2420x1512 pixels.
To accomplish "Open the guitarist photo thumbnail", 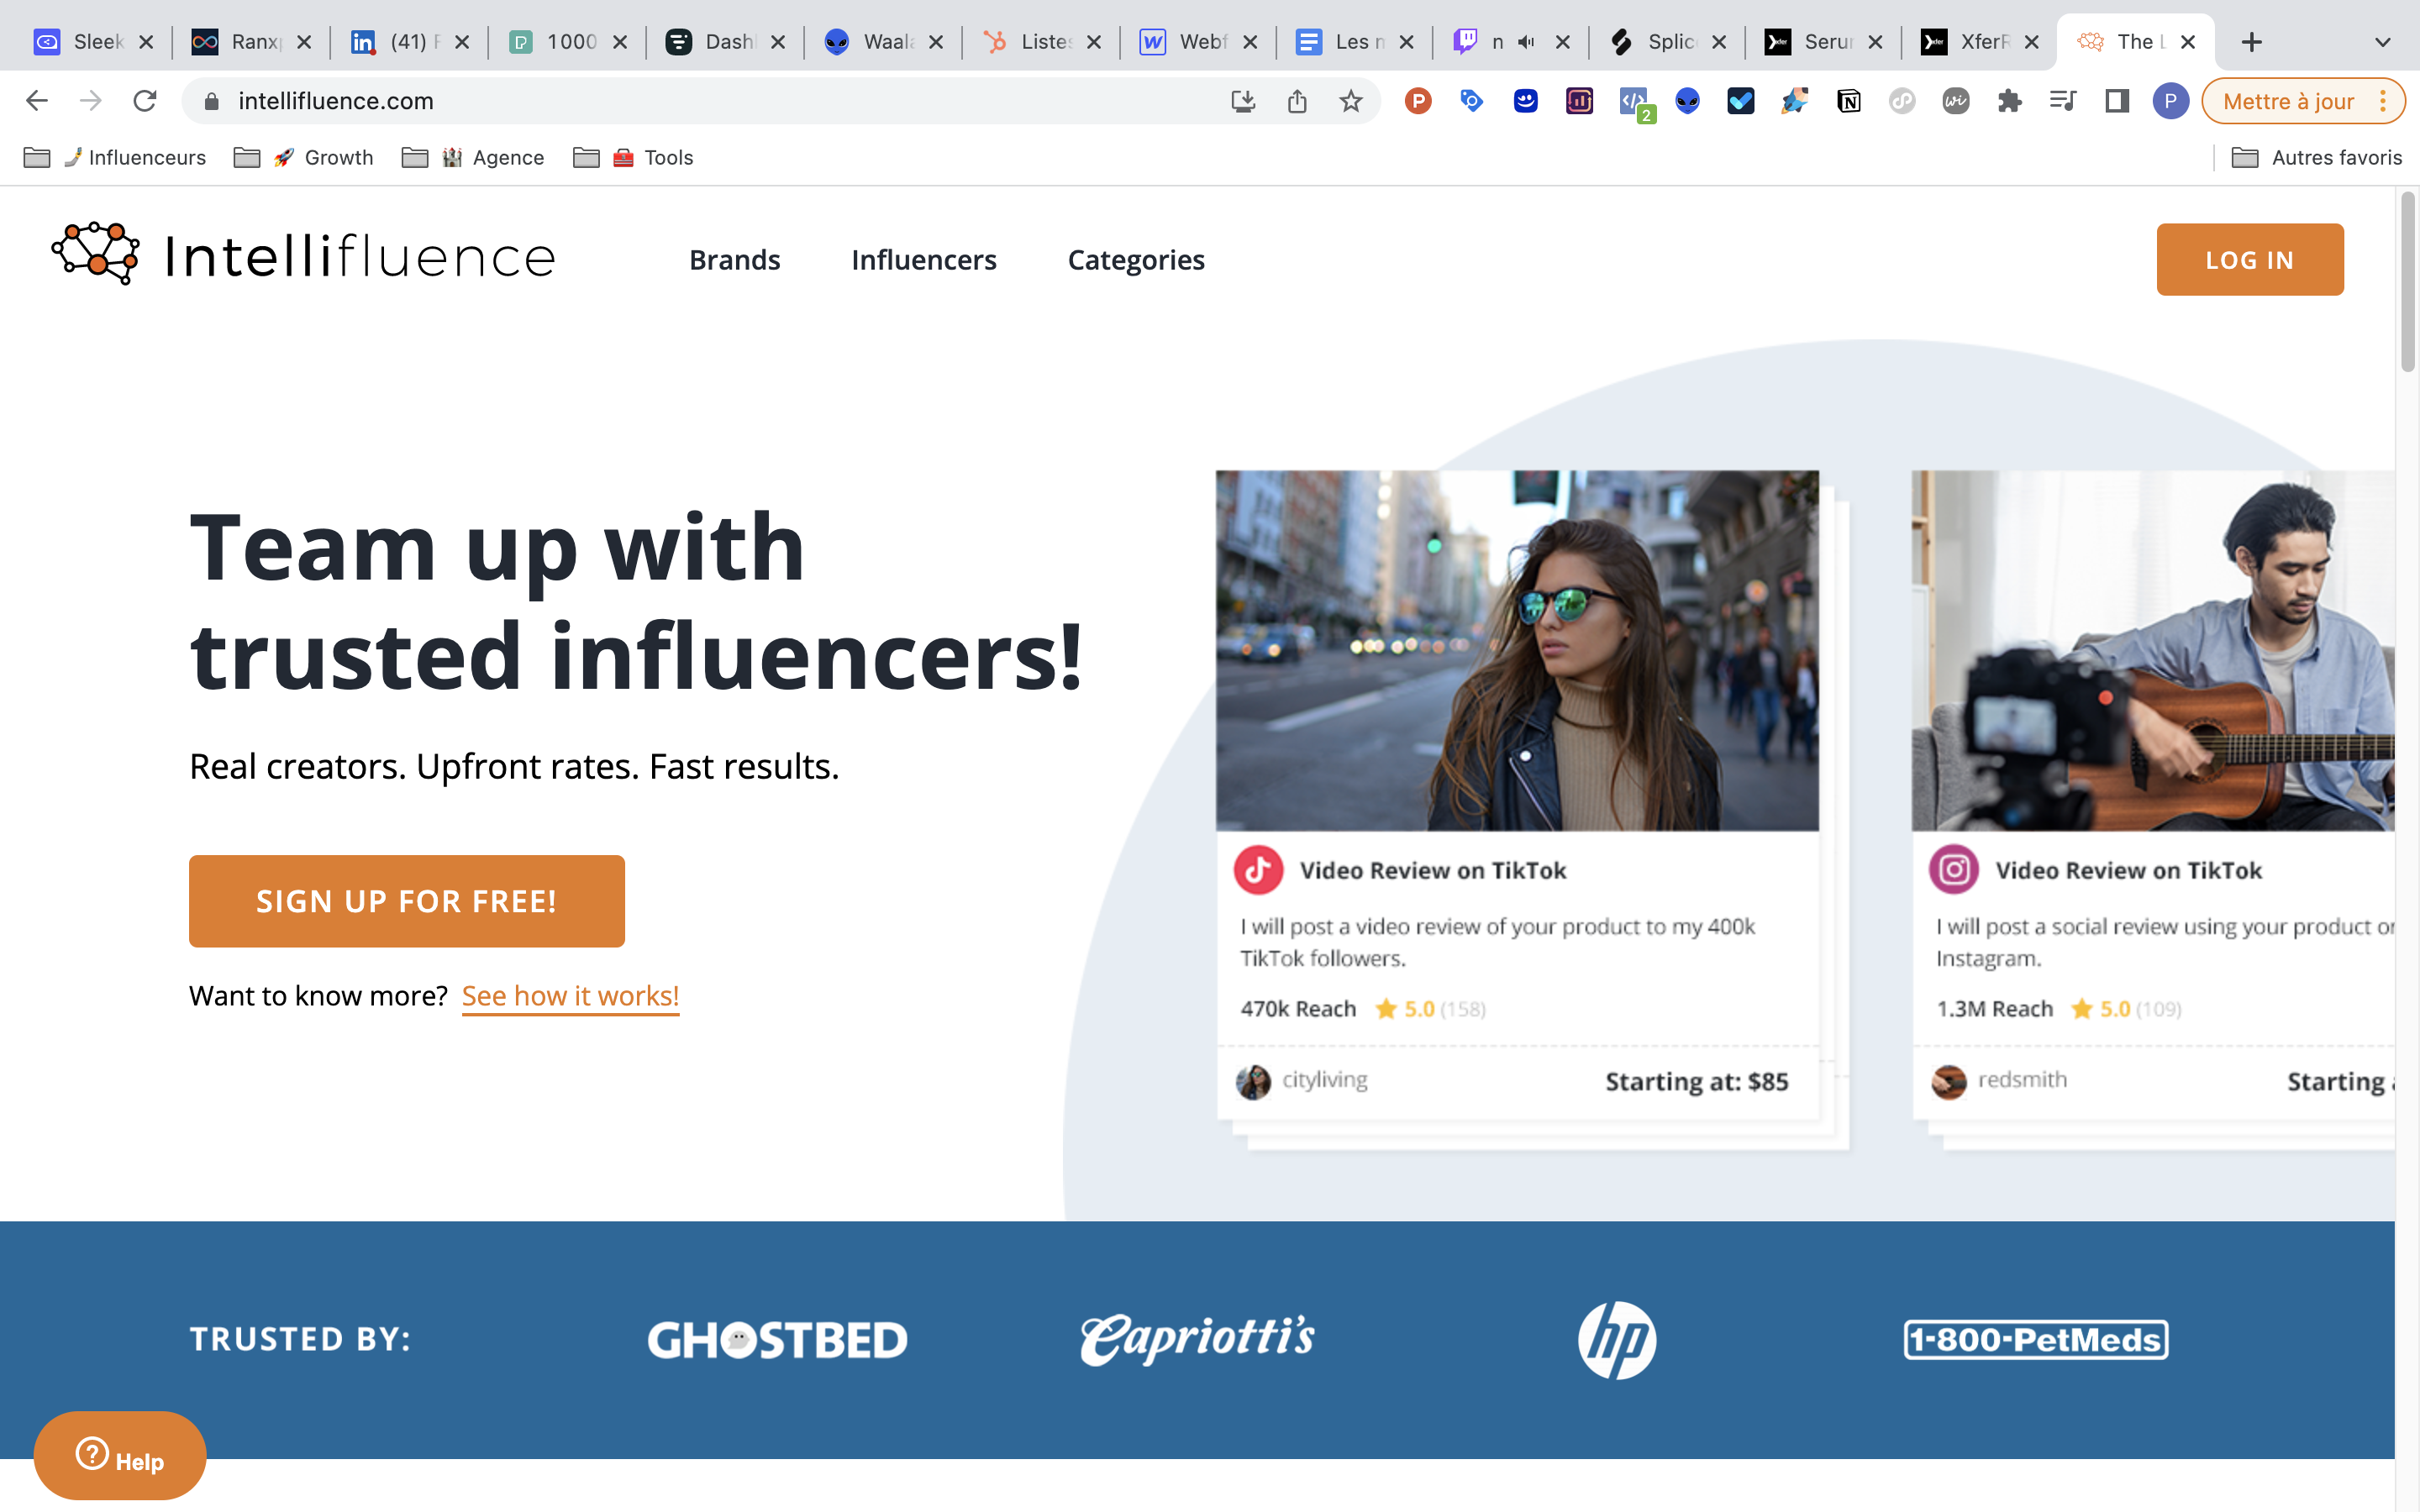I will pos(2153,651).
